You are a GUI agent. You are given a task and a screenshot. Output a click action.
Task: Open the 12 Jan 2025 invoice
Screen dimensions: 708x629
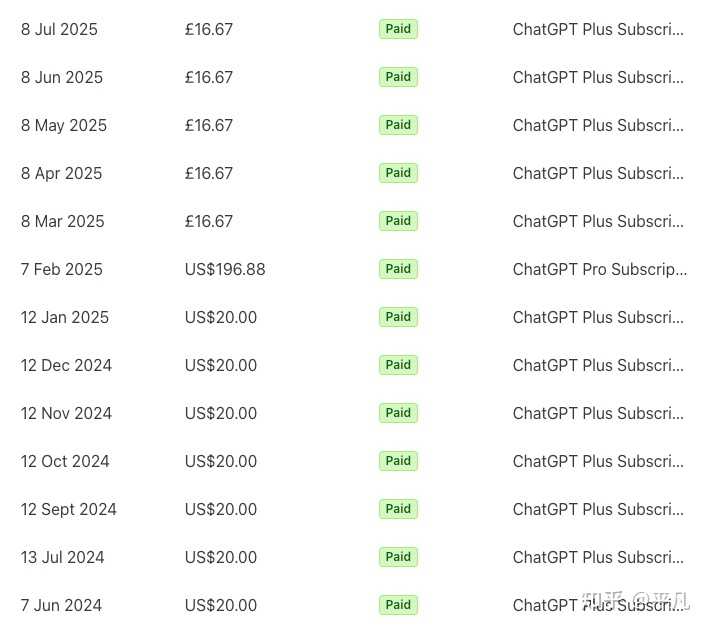[x=64, y=317]
